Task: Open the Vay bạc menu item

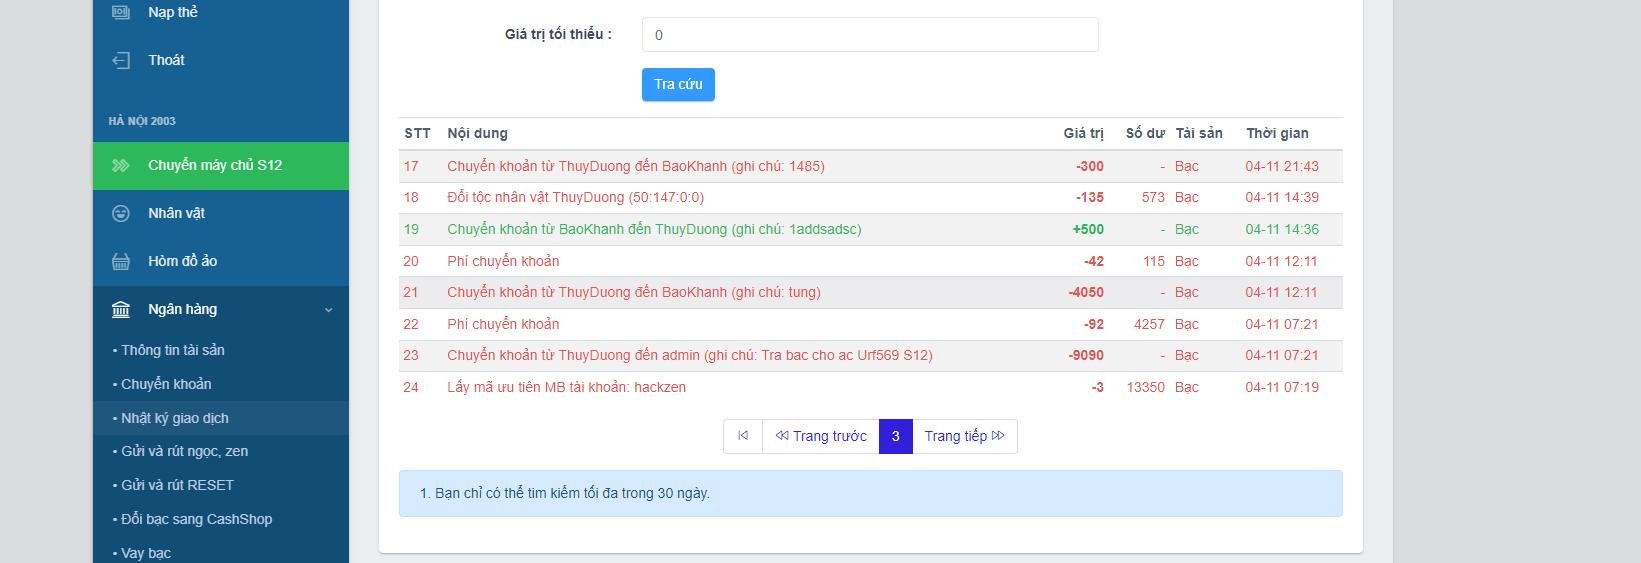Action: coord(146,552)
